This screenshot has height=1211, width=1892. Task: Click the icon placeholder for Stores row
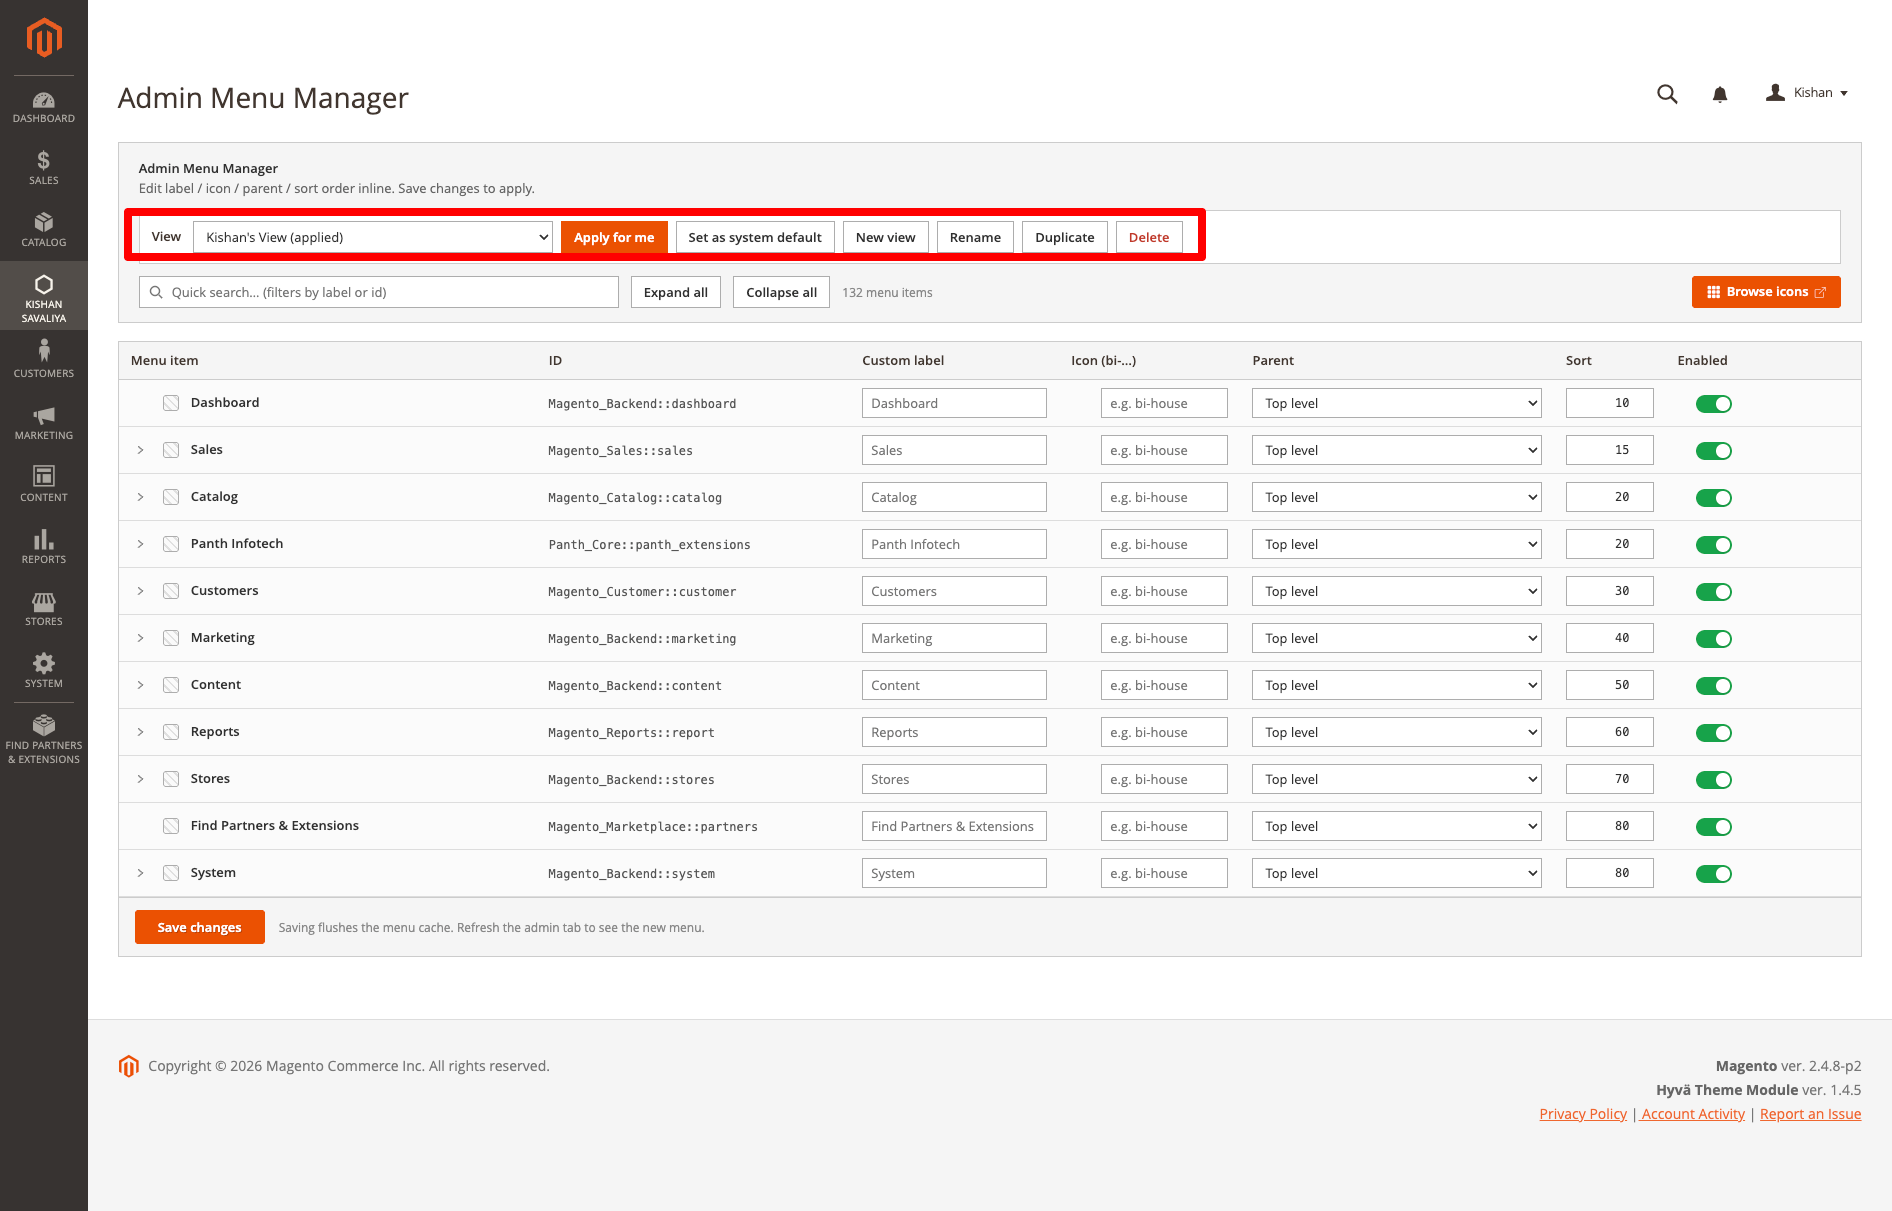point(171,779)
